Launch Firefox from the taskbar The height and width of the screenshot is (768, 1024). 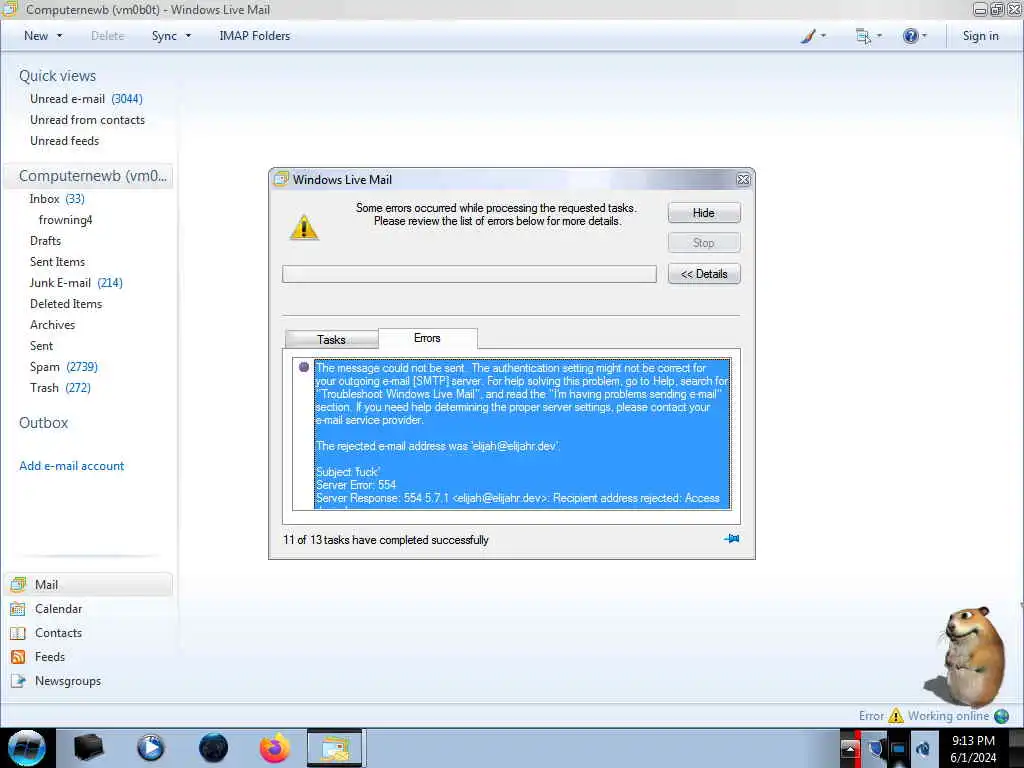tap(275, 748)
